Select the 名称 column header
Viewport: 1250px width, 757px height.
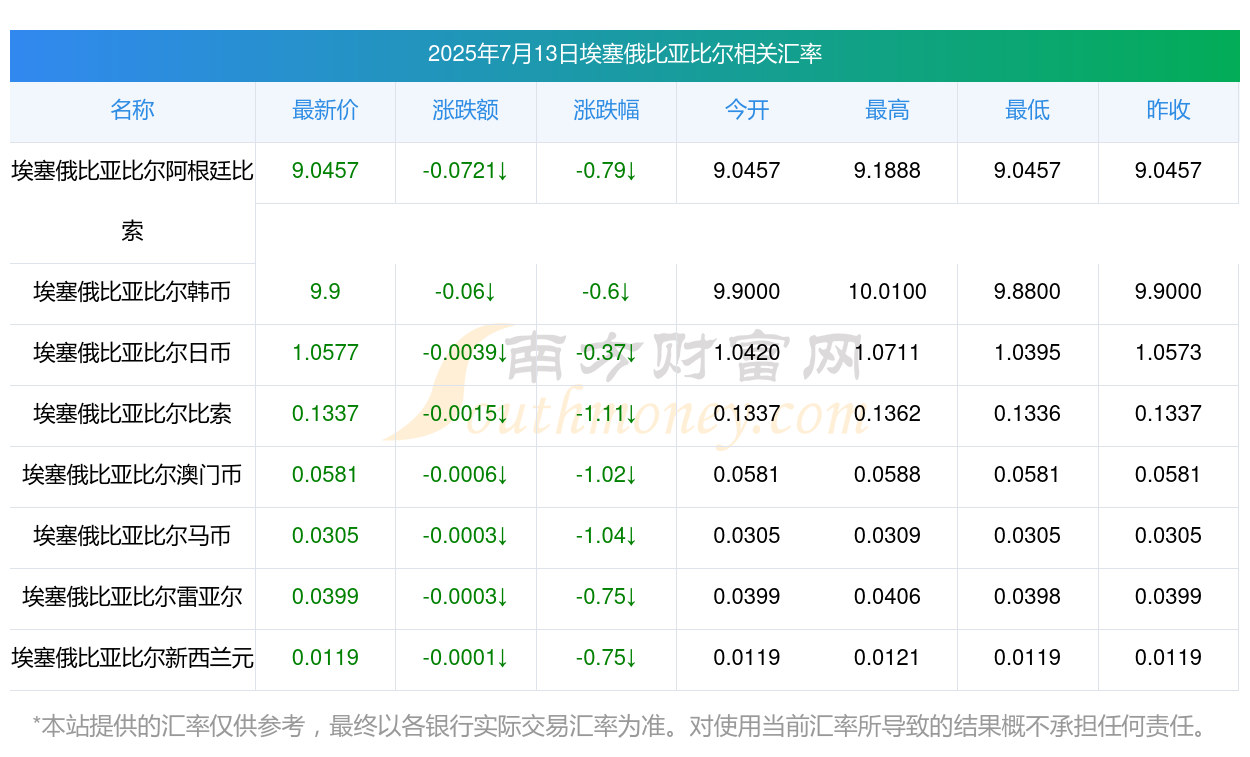[132, 110]
